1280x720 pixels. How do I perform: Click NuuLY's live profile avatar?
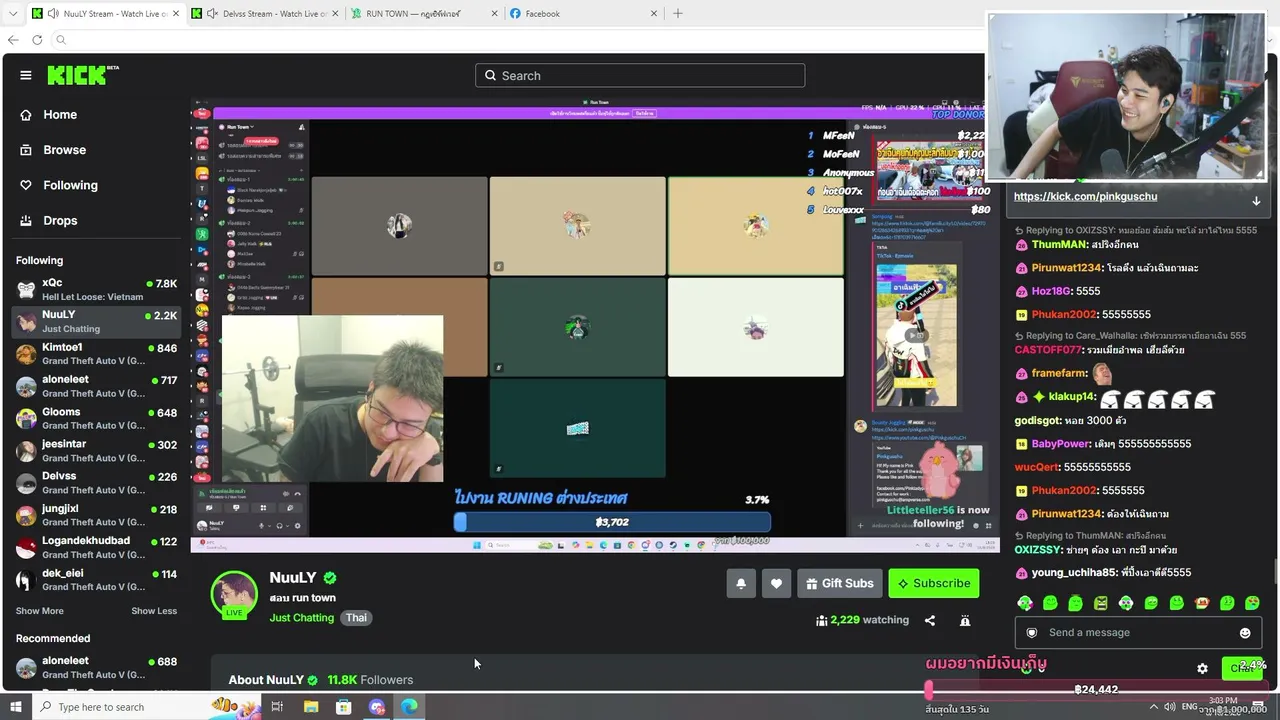click(x=234, y=594)
